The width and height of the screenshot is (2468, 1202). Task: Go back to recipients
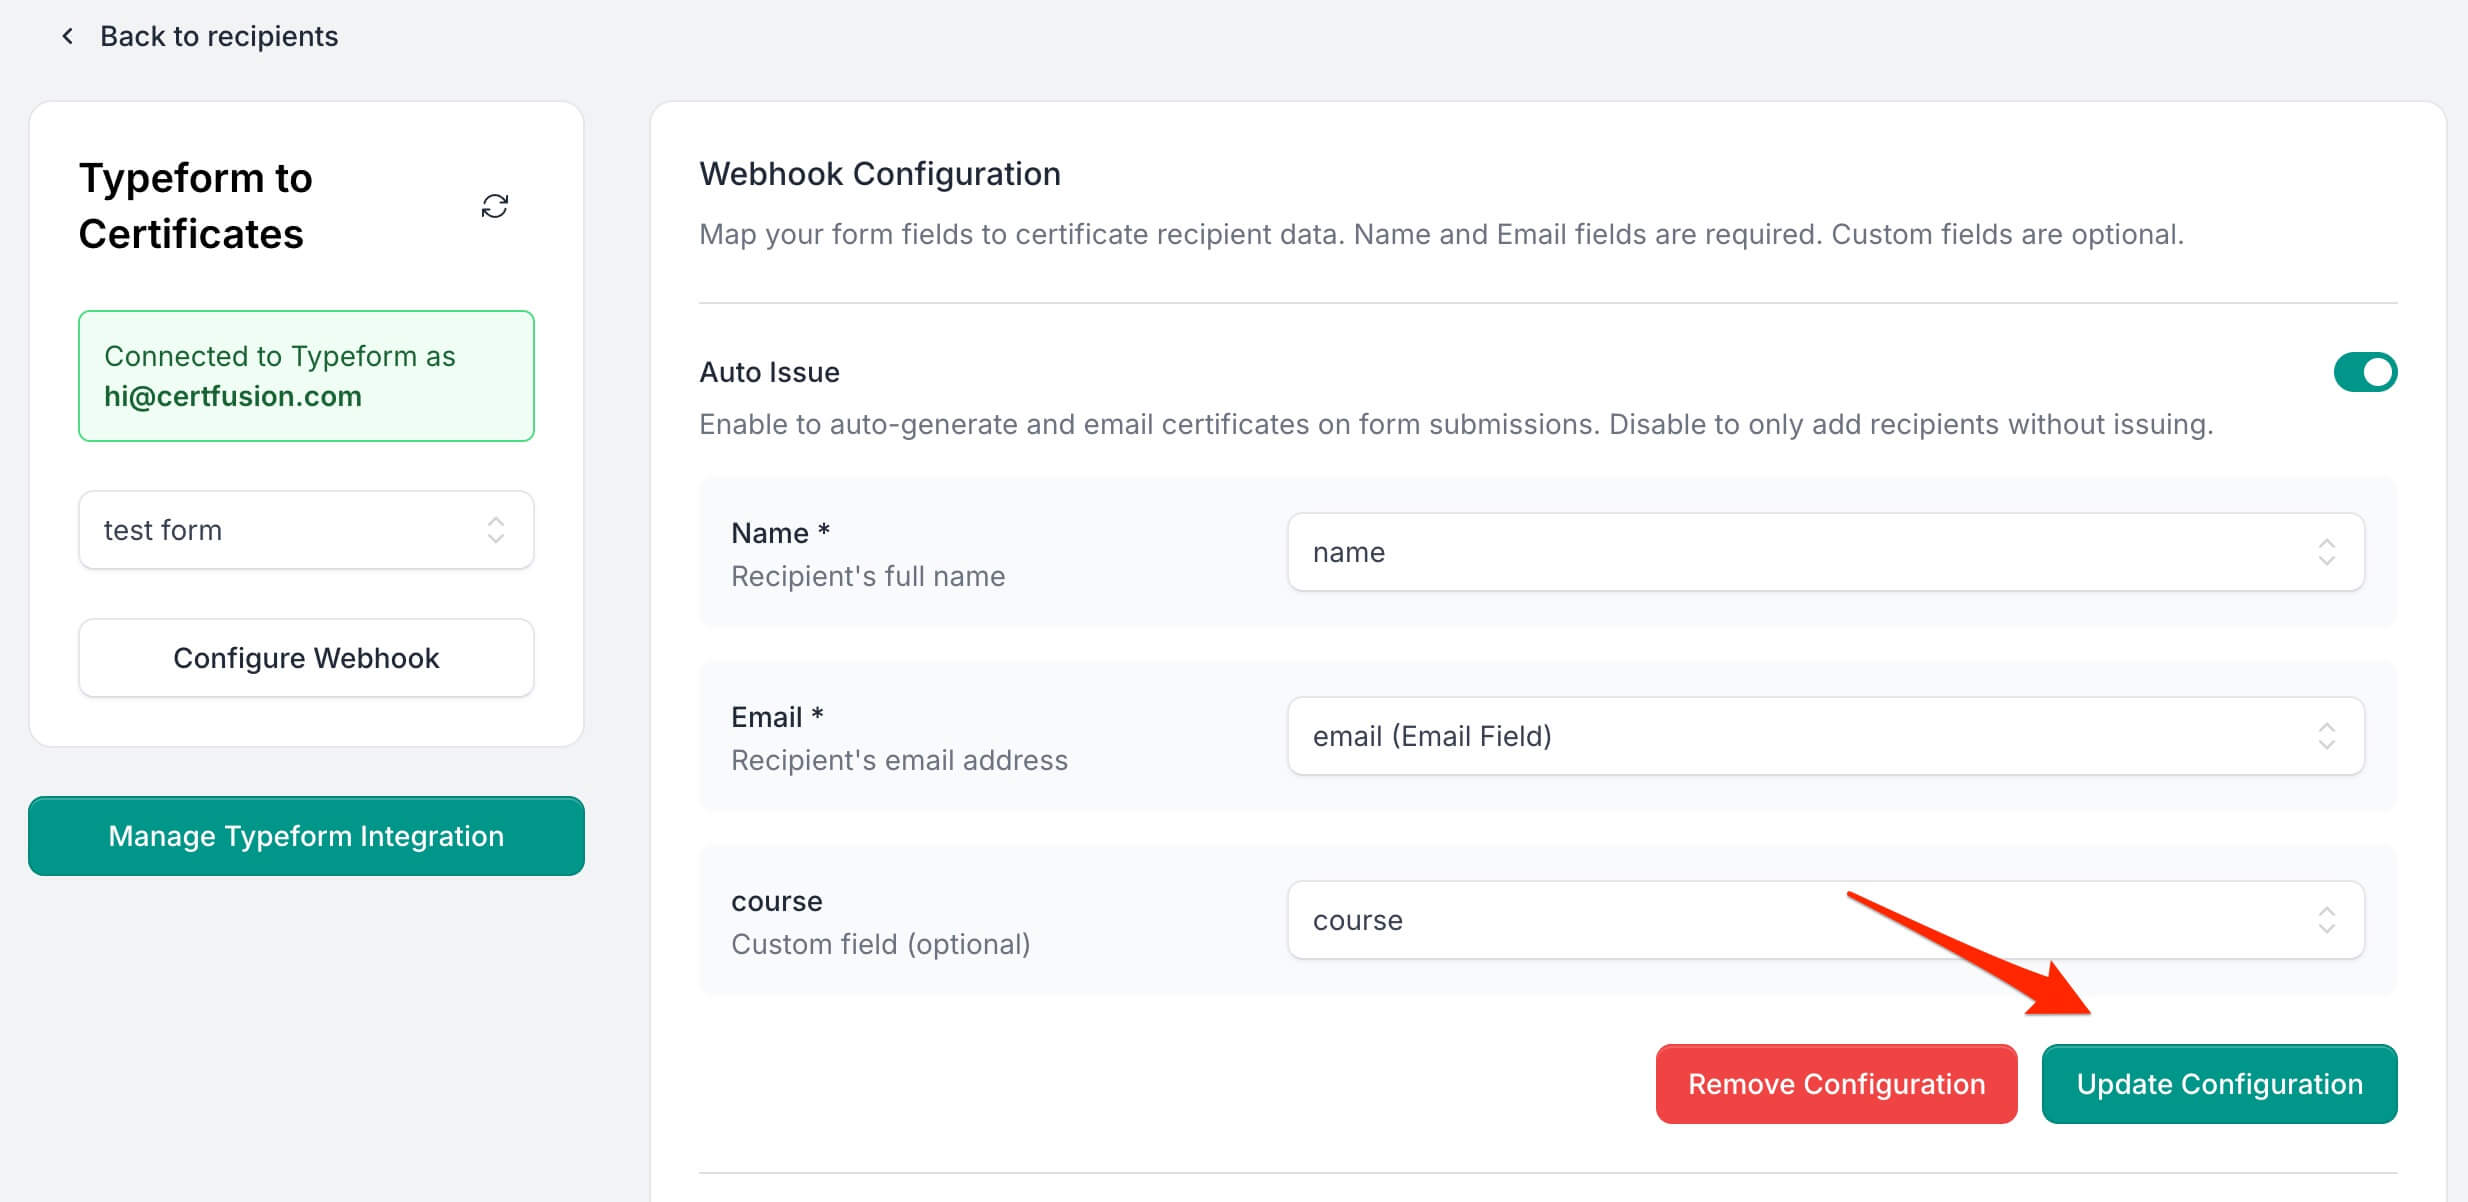coord(218,37)
